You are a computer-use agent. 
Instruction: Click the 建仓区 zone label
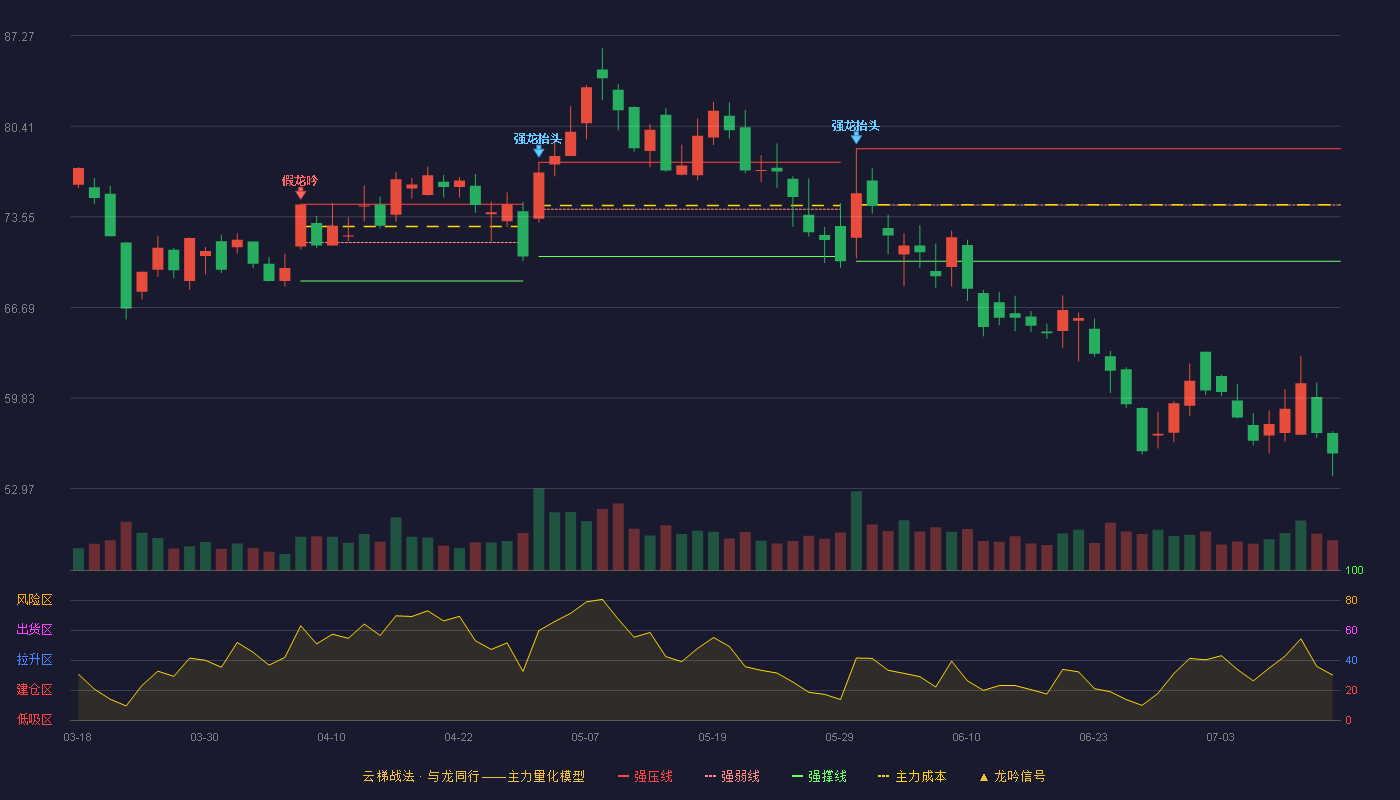(x=34, y=690)
